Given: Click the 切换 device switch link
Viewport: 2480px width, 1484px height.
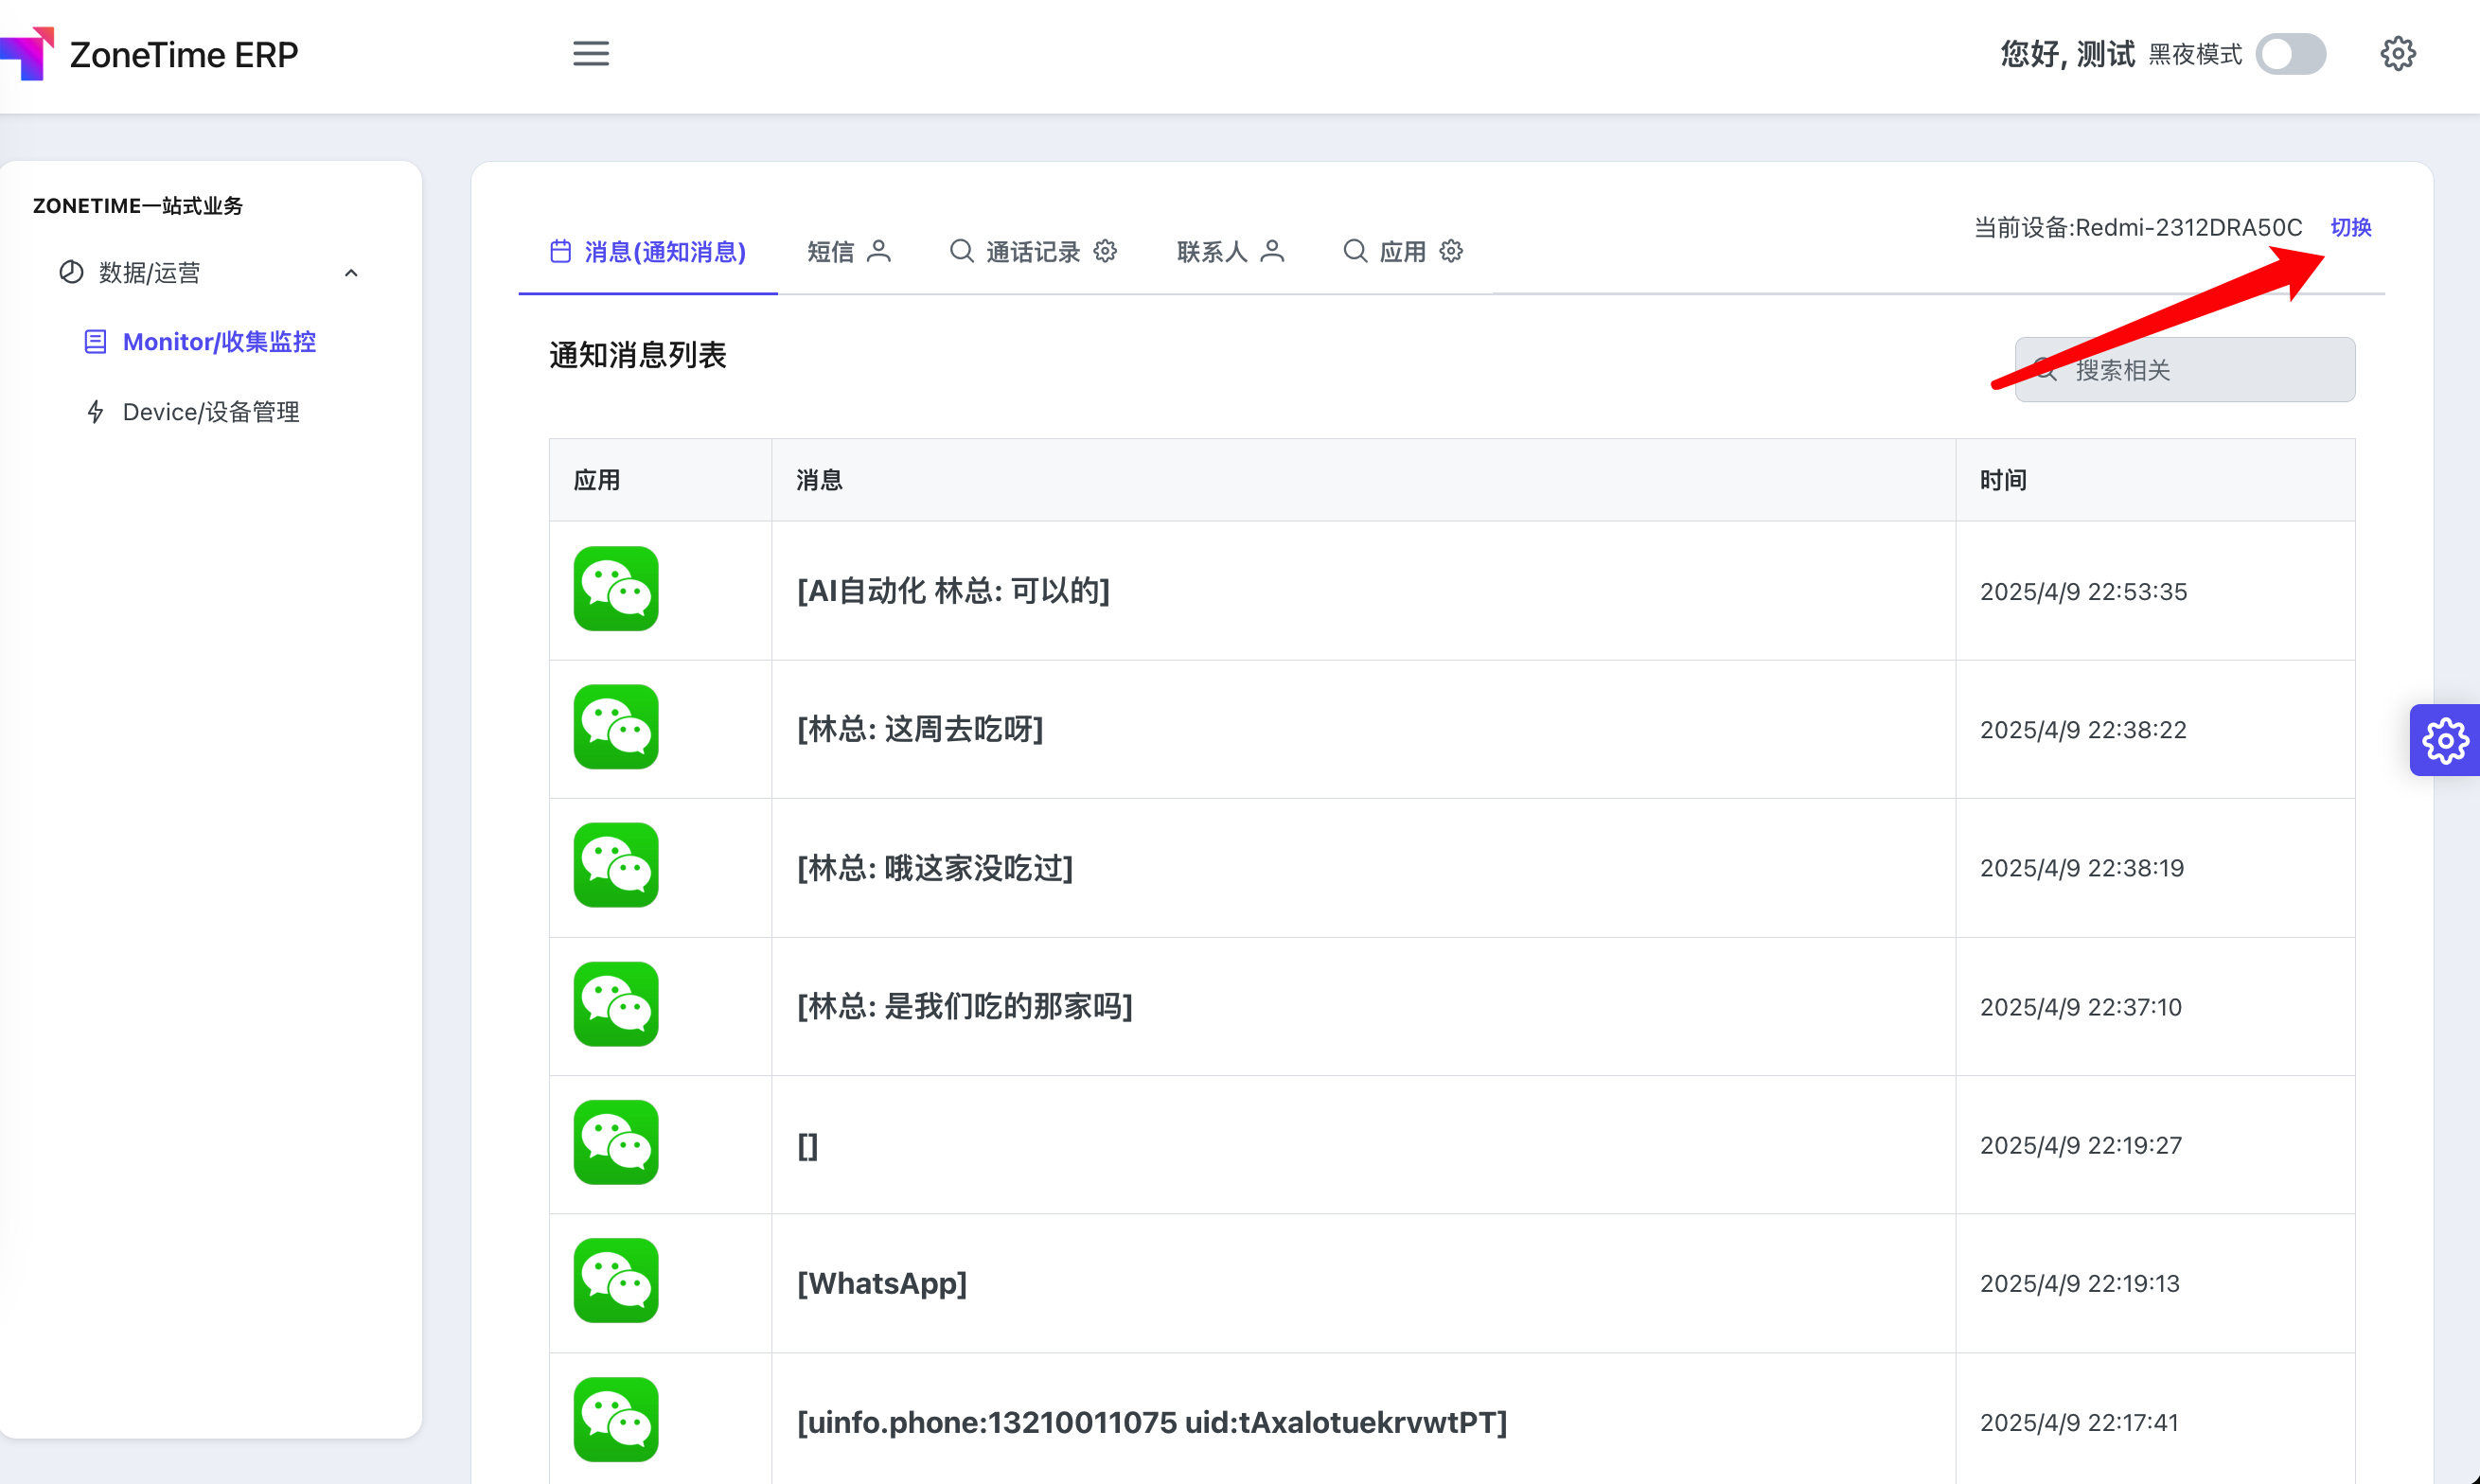Looking at the screenshot, I should (2351, 228).
